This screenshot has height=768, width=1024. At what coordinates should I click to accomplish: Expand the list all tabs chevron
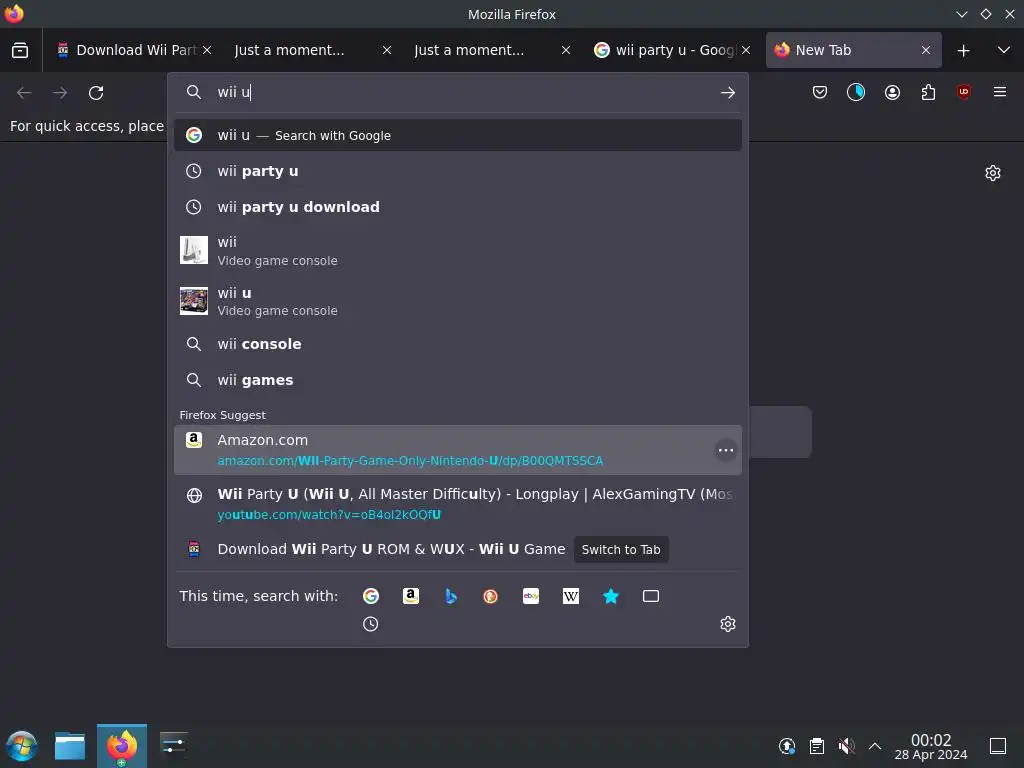point(1004,50)
